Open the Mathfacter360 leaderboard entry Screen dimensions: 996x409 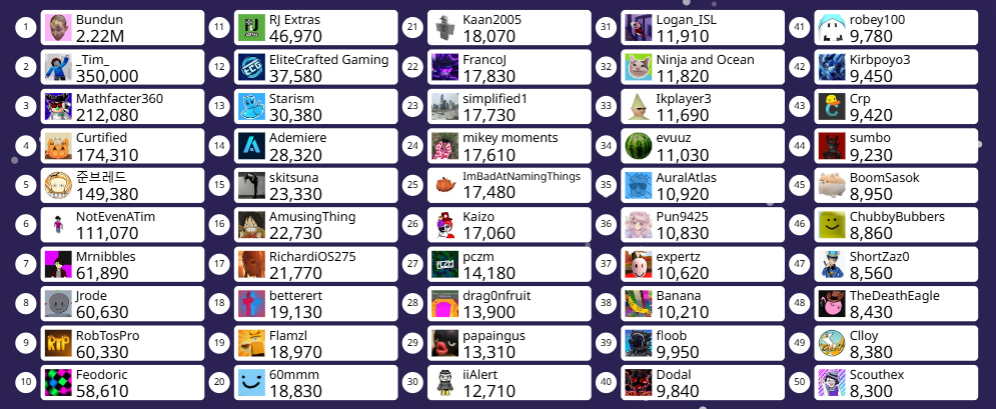coord(123,107)
